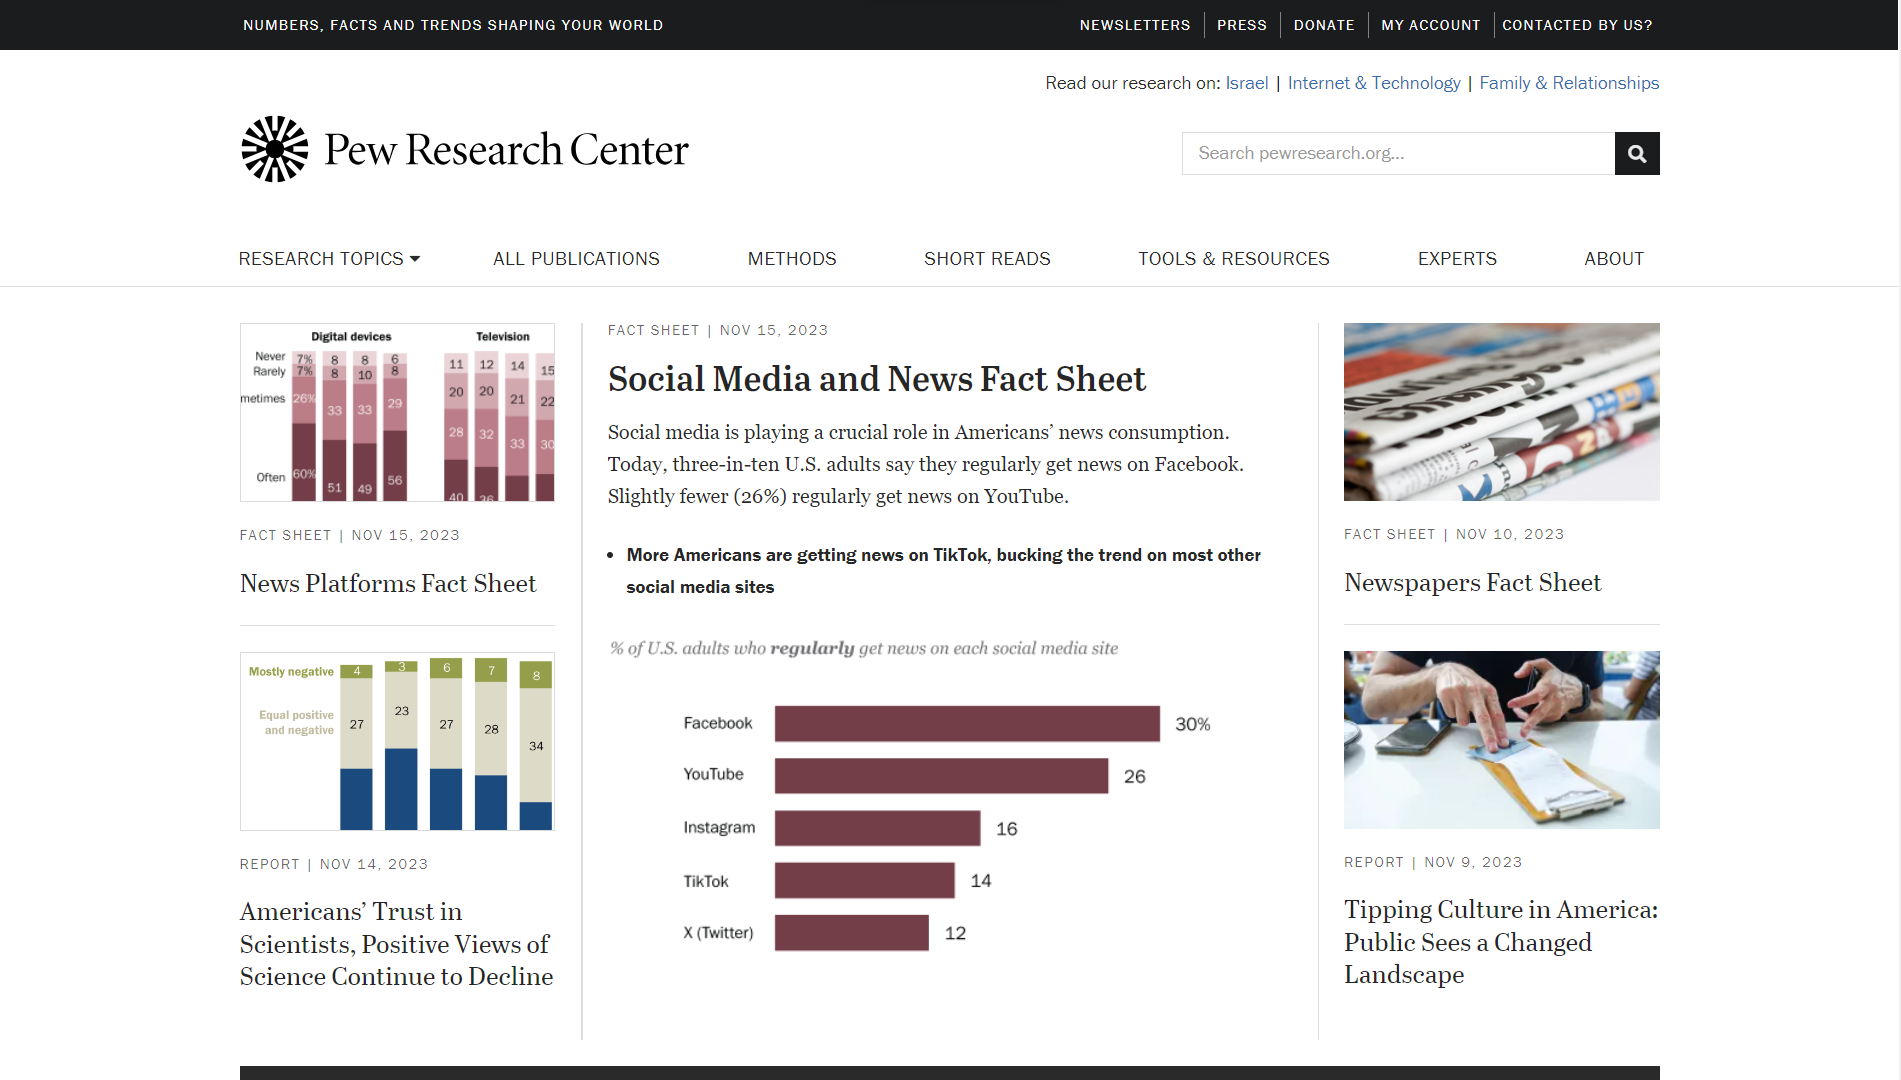Sign in via MY ACCOUNT

pos(1430,24)
